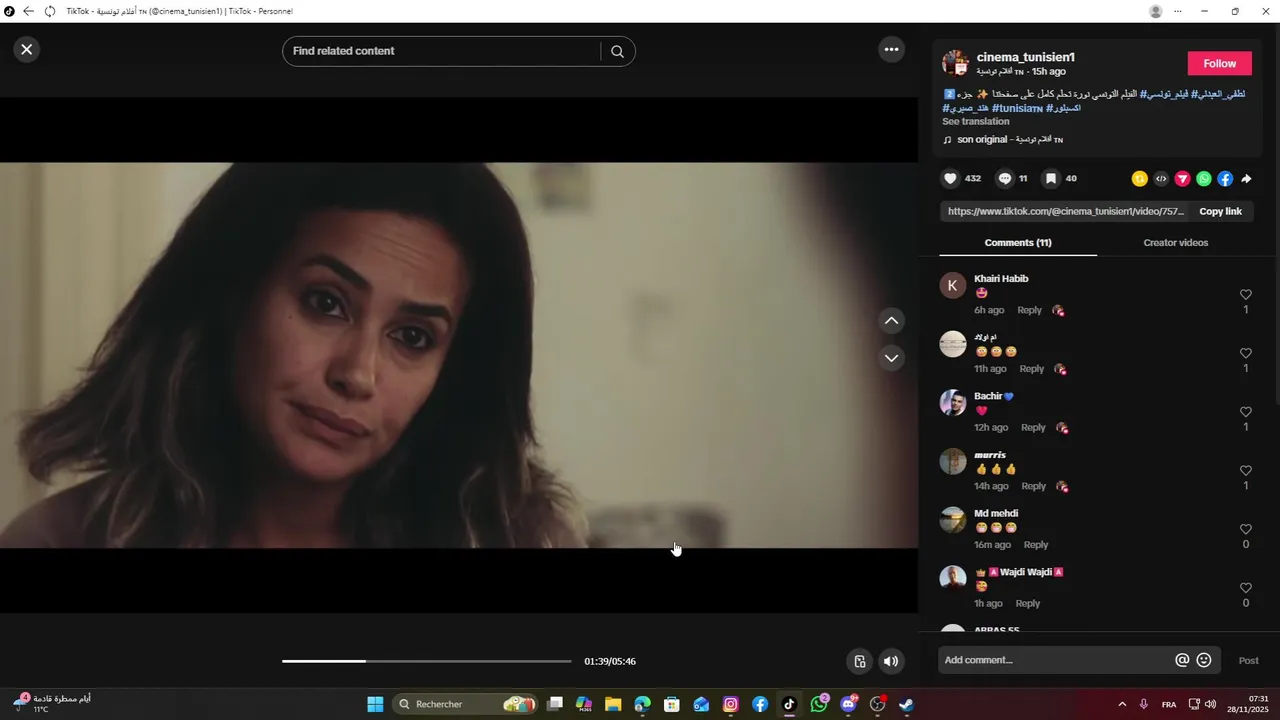
Task: Show hidden system tray icons
Action: click(1121, 704)
